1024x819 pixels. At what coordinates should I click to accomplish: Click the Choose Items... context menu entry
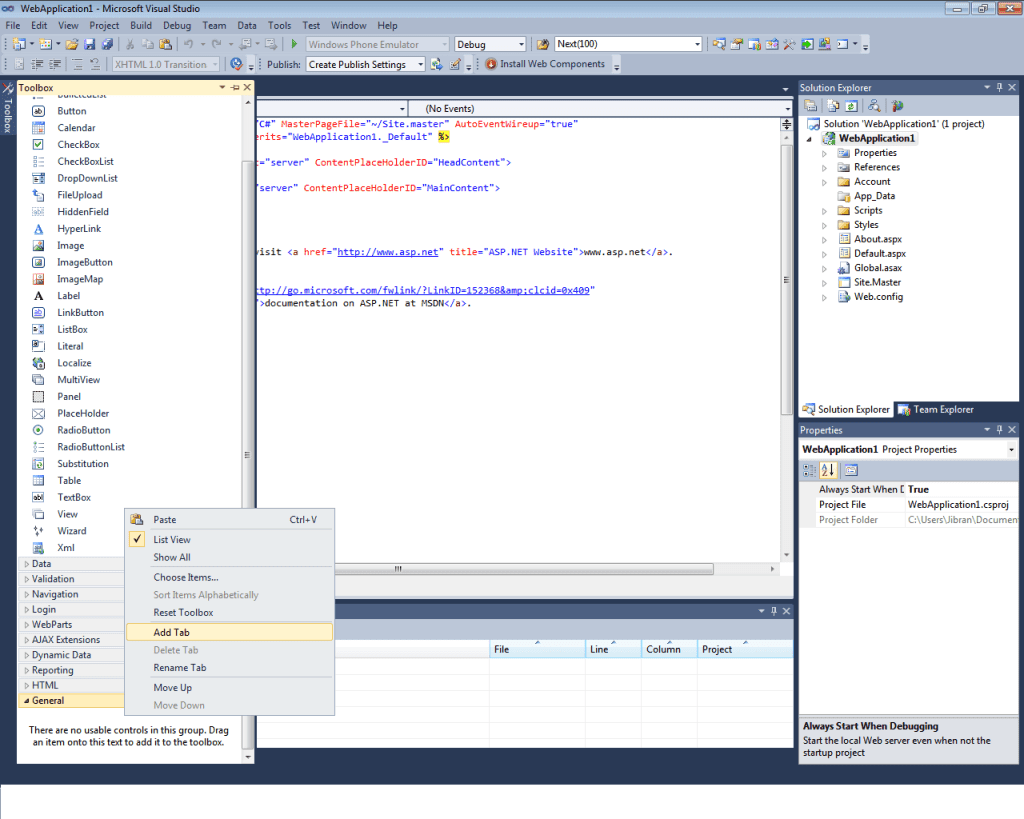(x=185, y=577)
